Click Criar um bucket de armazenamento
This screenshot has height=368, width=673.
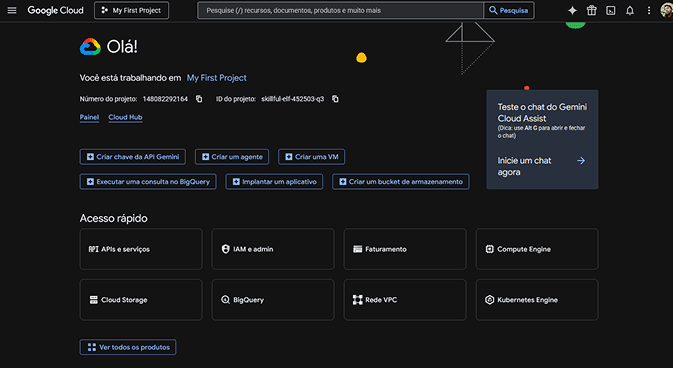400,182
